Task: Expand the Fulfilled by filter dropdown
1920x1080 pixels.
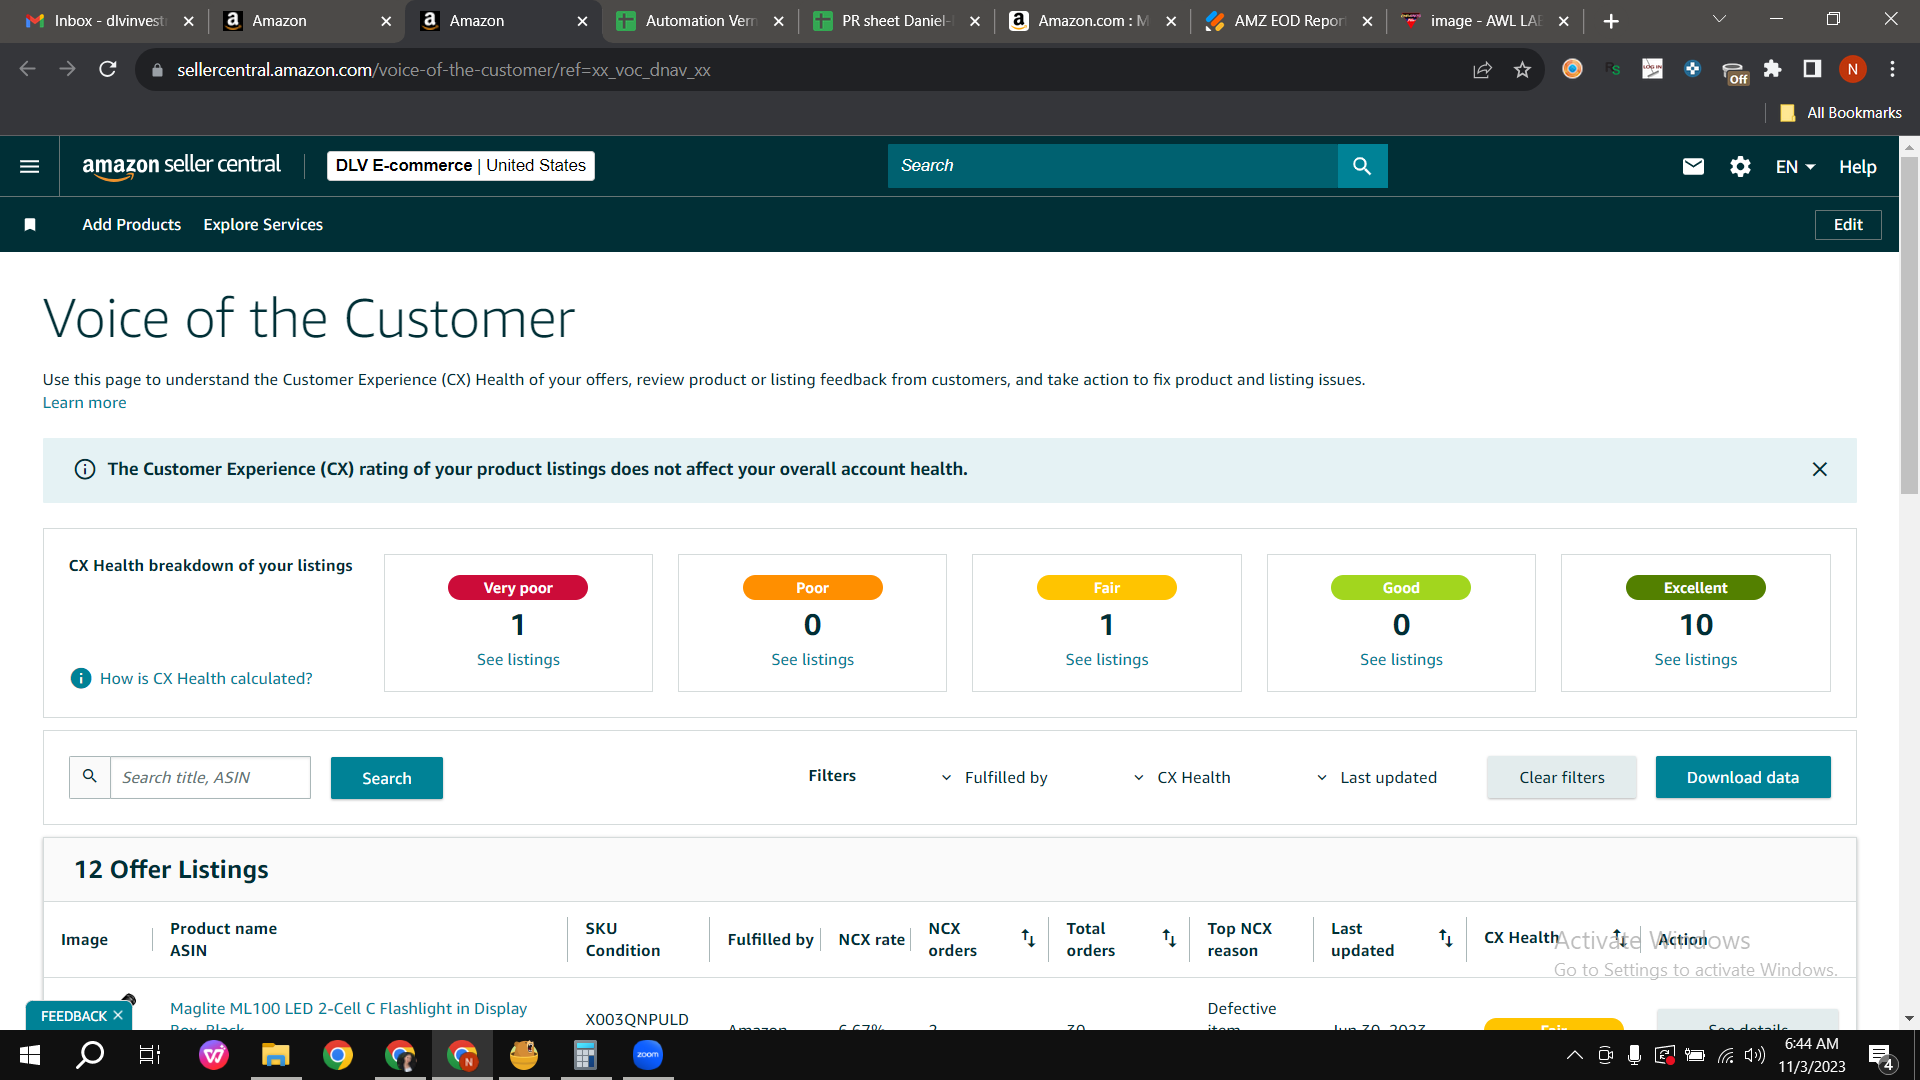Action: (x=994, y=778)
